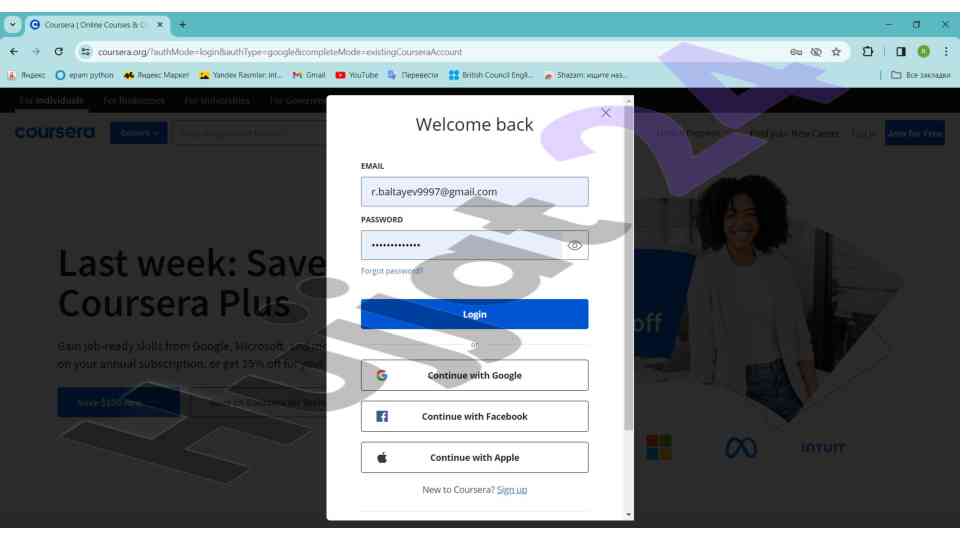Open the password manager key icon
961x540 pixels.
pos(795,52)
